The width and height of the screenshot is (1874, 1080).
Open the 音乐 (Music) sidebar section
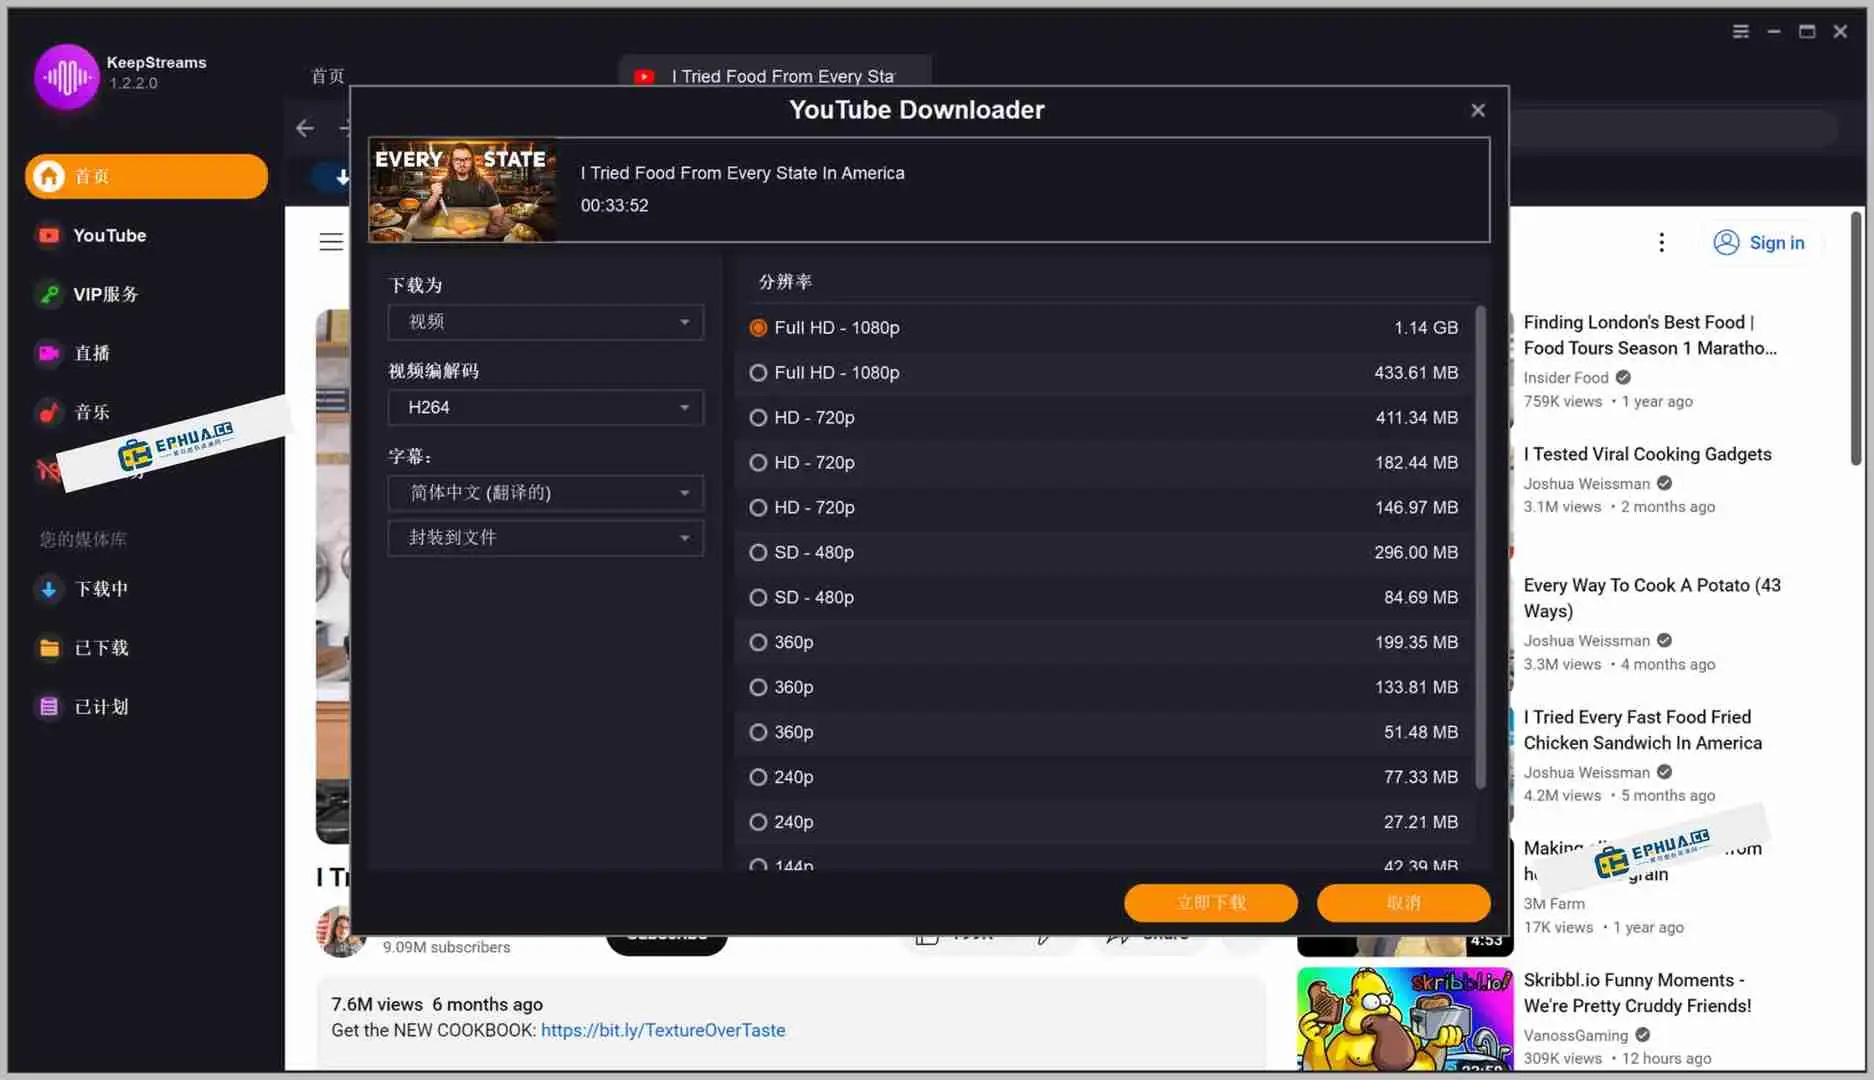click(x=92, y=411)
